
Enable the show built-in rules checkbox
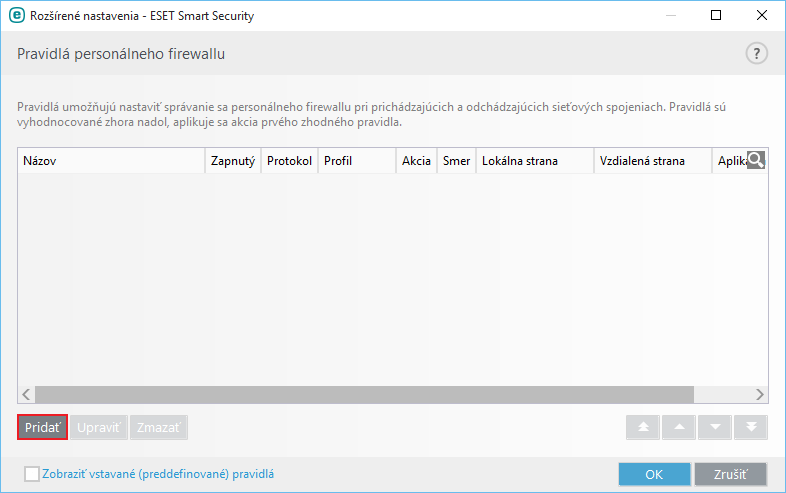tap(32, 474)
